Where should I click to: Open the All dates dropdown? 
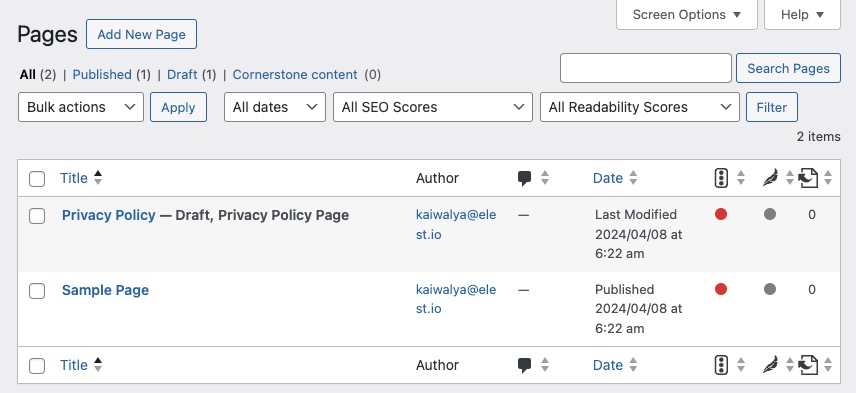pos(275,107)
